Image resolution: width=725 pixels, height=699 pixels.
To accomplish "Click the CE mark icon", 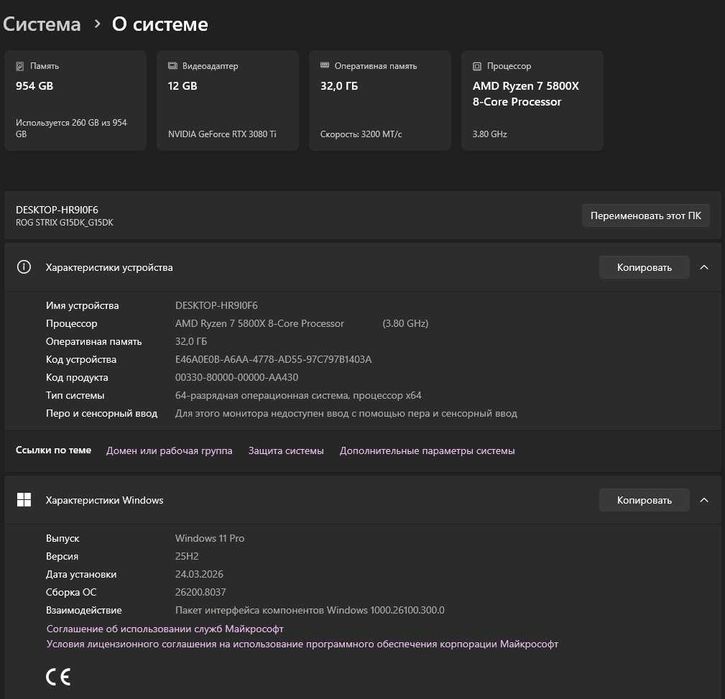I will 58,676.
